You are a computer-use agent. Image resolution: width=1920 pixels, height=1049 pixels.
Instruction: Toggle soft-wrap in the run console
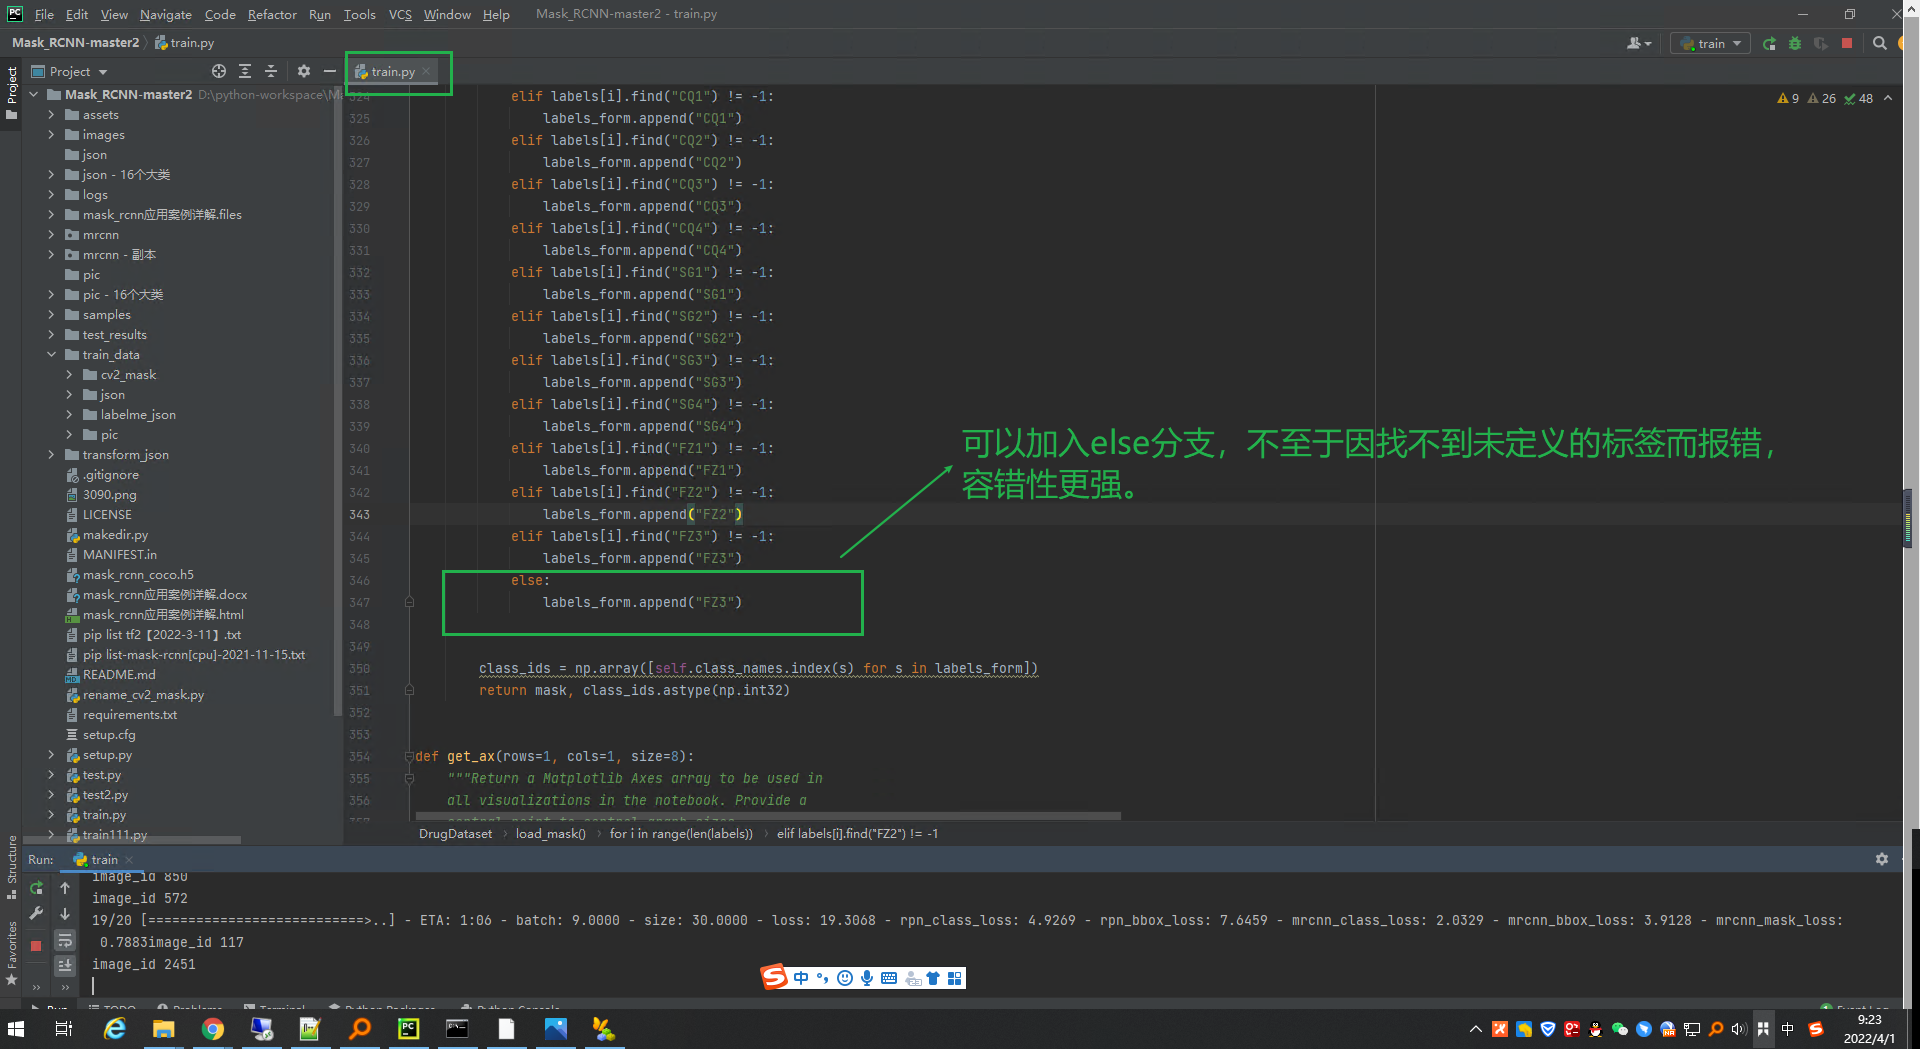point(65,940)
